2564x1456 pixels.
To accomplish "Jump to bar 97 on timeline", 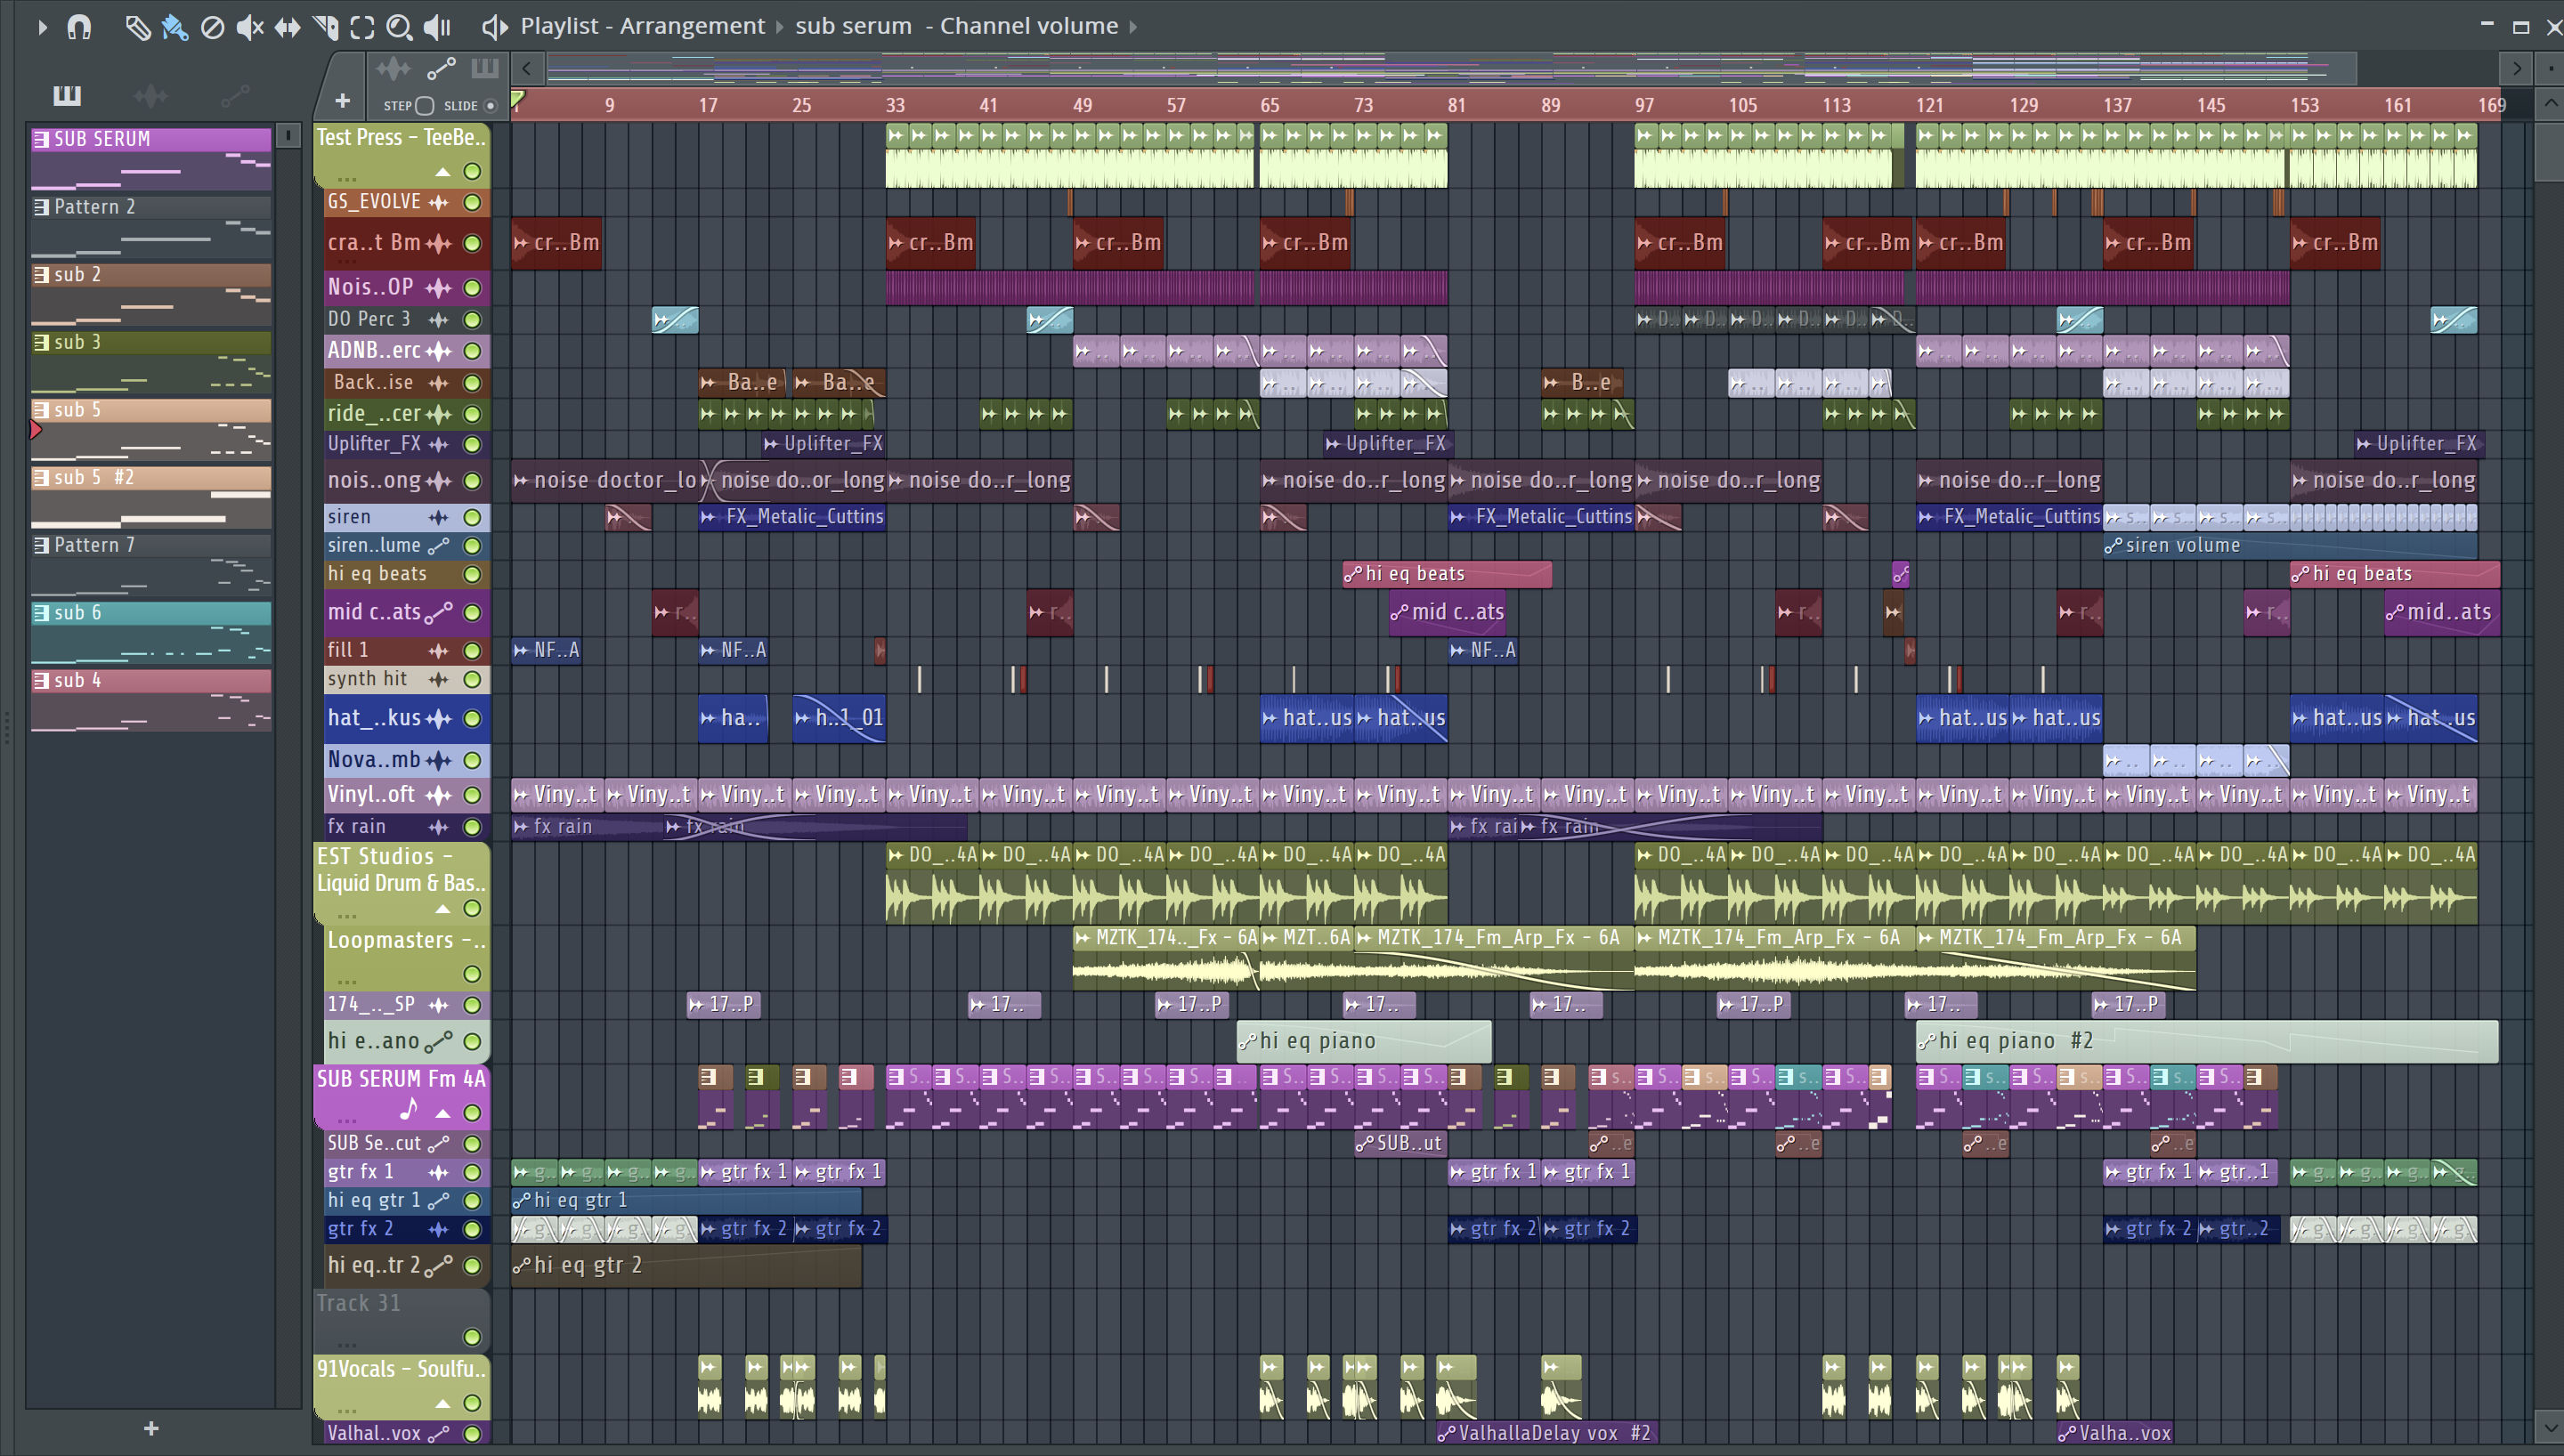I will pos(1645,105).
